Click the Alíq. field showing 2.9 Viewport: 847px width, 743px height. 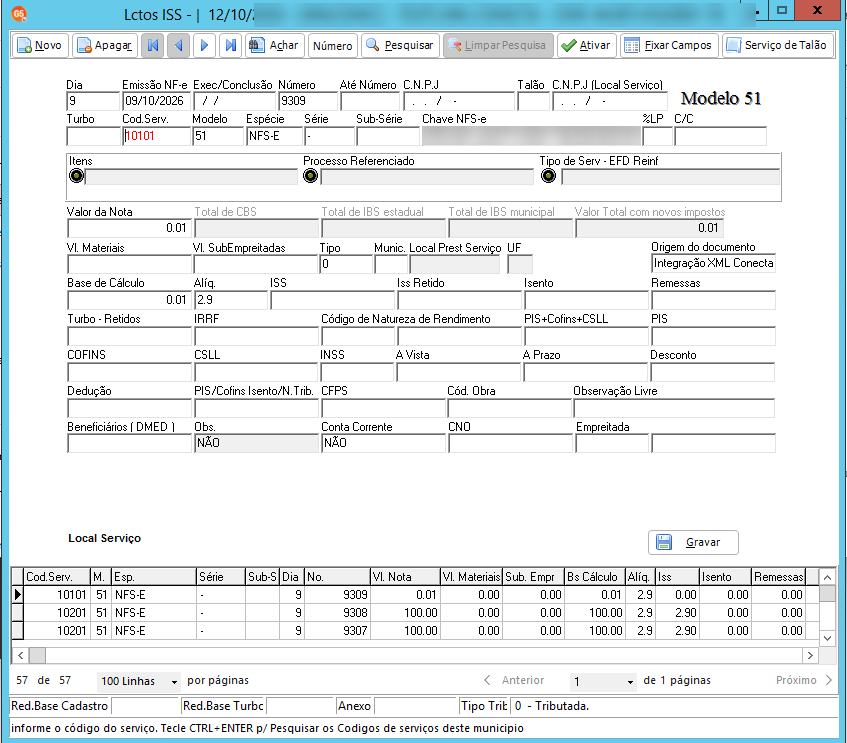click(x=231, y=300)
